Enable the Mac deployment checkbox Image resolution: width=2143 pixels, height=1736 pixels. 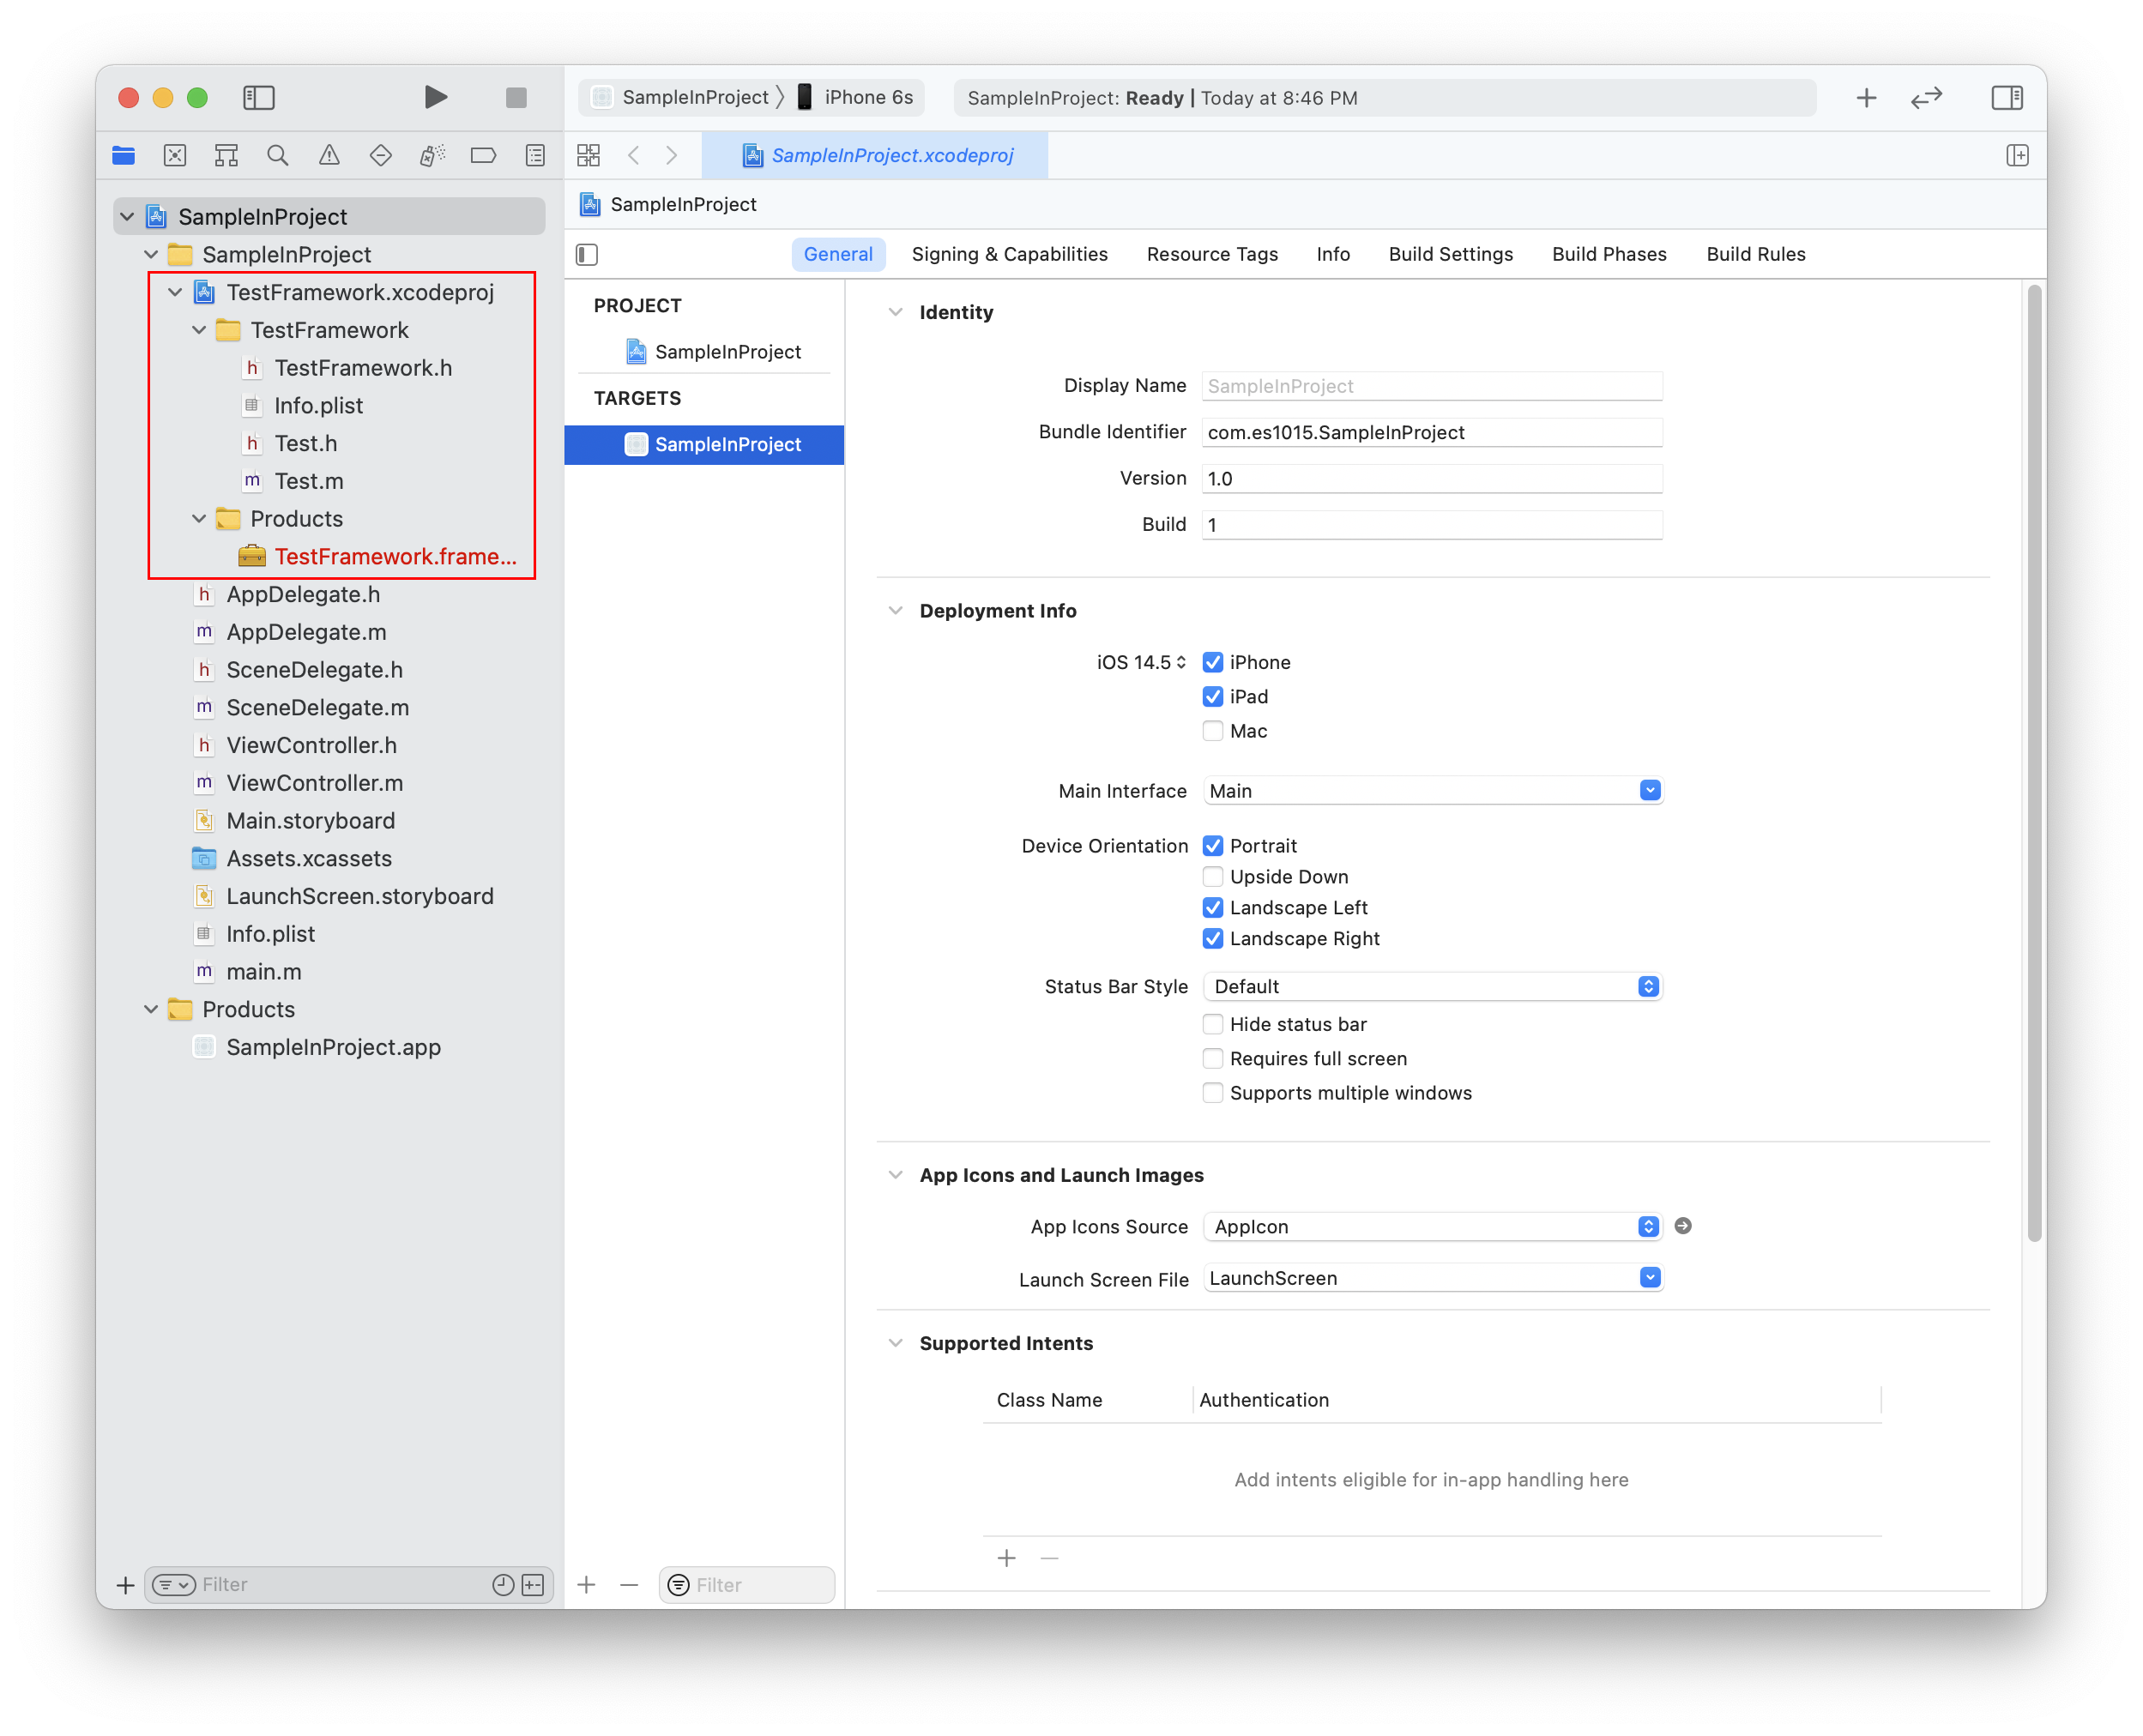coord(1212,731)
